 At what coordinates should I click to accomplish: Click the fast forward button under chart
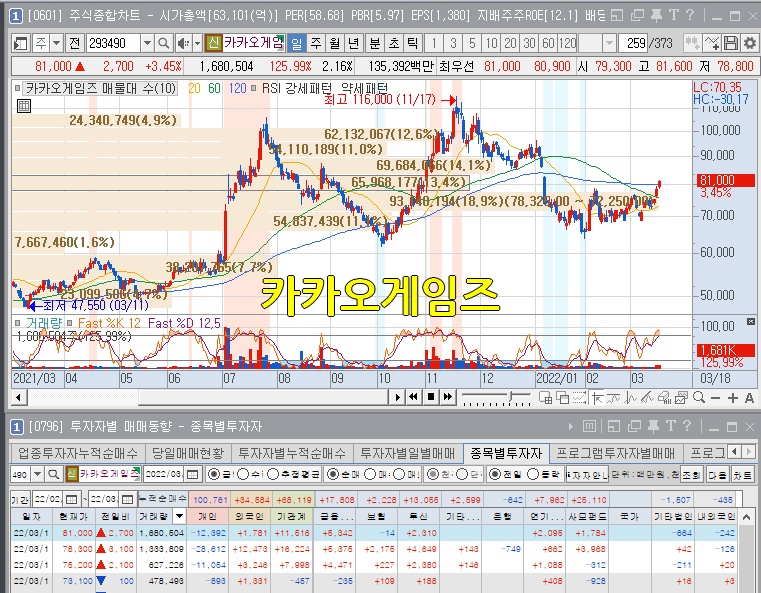[x=447, y=397]
